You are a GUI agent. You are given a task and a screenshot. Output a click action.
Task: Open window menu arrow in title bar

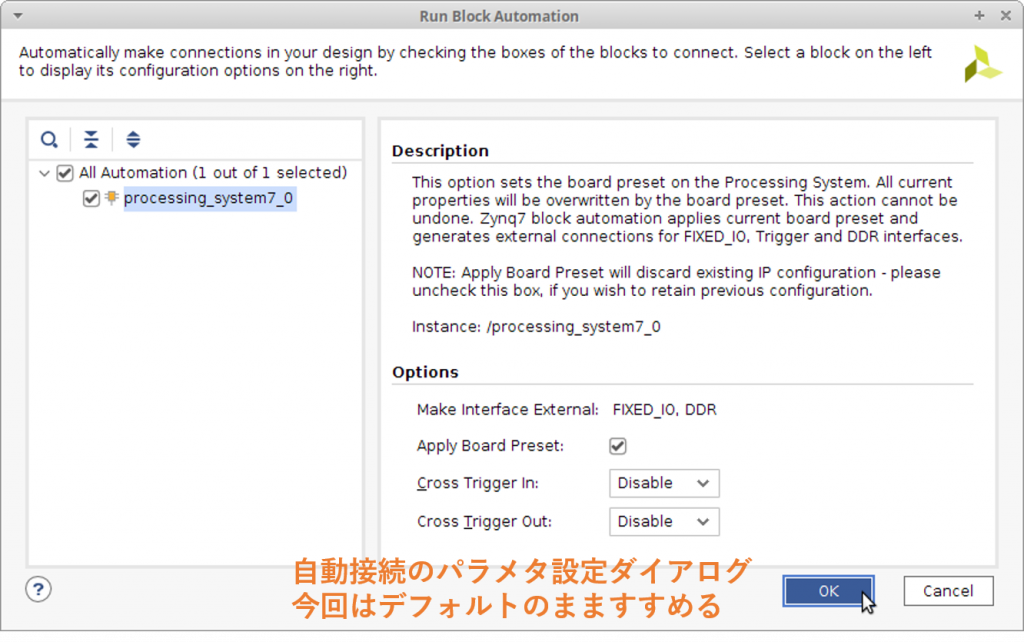point(18,16)
